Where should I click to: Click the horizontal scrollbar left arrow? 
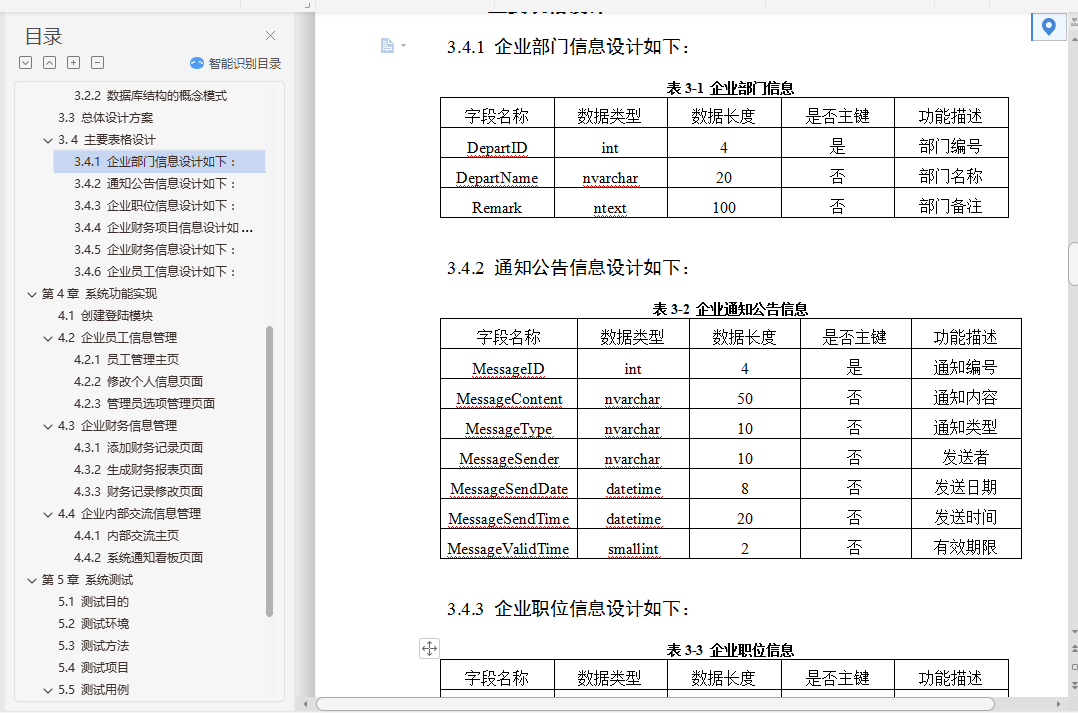[306, 704]
